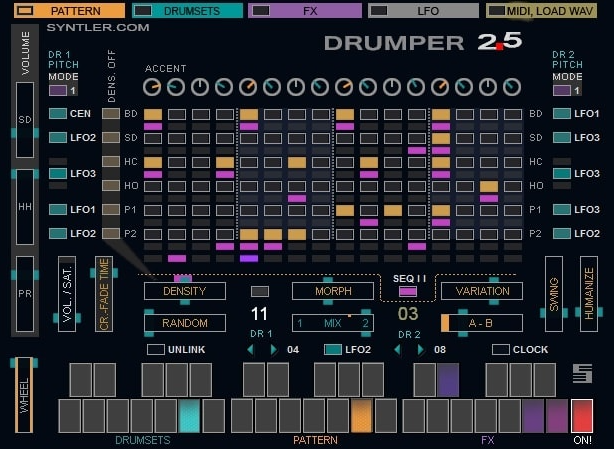Click the WHEEL slider
This screenshot has width=614, height=449.
(x=24, y=396)
